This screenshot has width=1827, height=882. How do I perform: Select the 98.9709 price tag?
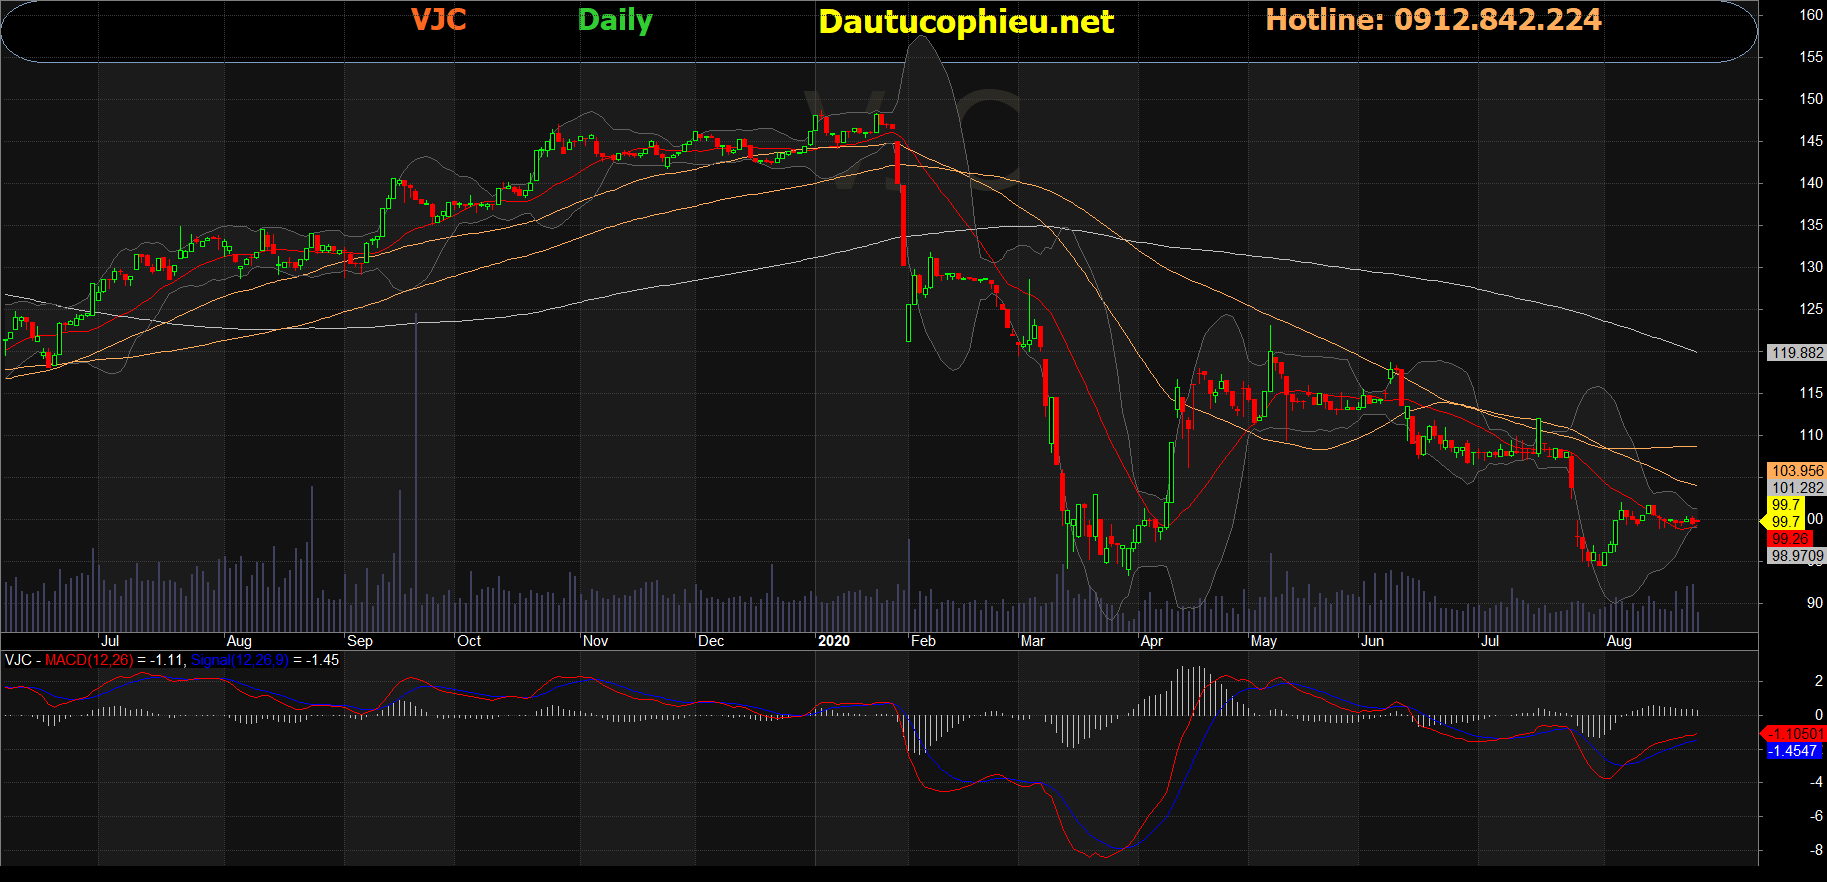[1796, 556]
